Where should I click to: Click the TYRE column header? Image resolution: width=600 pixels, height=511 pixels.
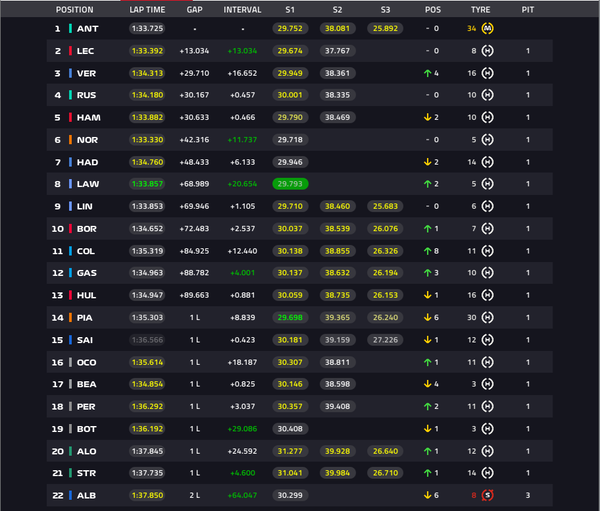click(x=480, y=10)
